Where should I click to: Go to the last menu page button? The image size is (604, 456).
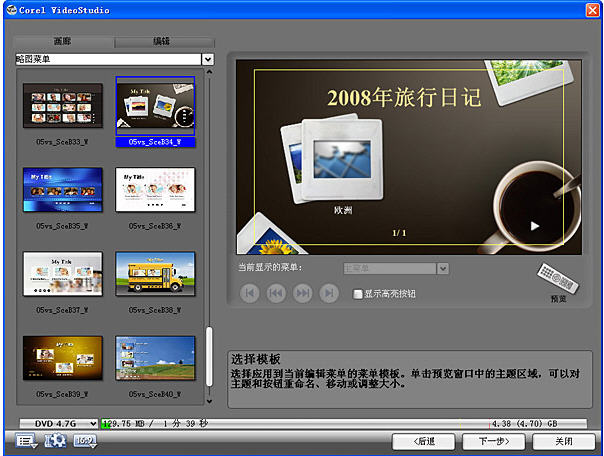329,293
